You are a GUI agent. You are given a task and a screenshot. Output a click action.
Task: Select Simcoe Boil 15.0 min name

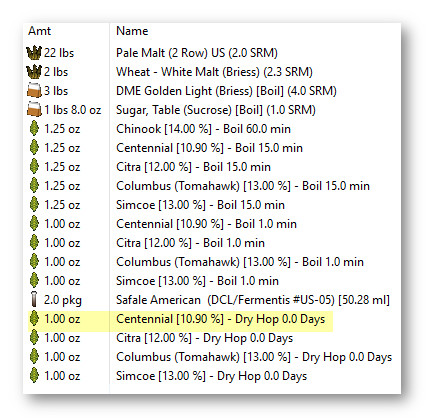pyautogui.click(x=200, y=205)
